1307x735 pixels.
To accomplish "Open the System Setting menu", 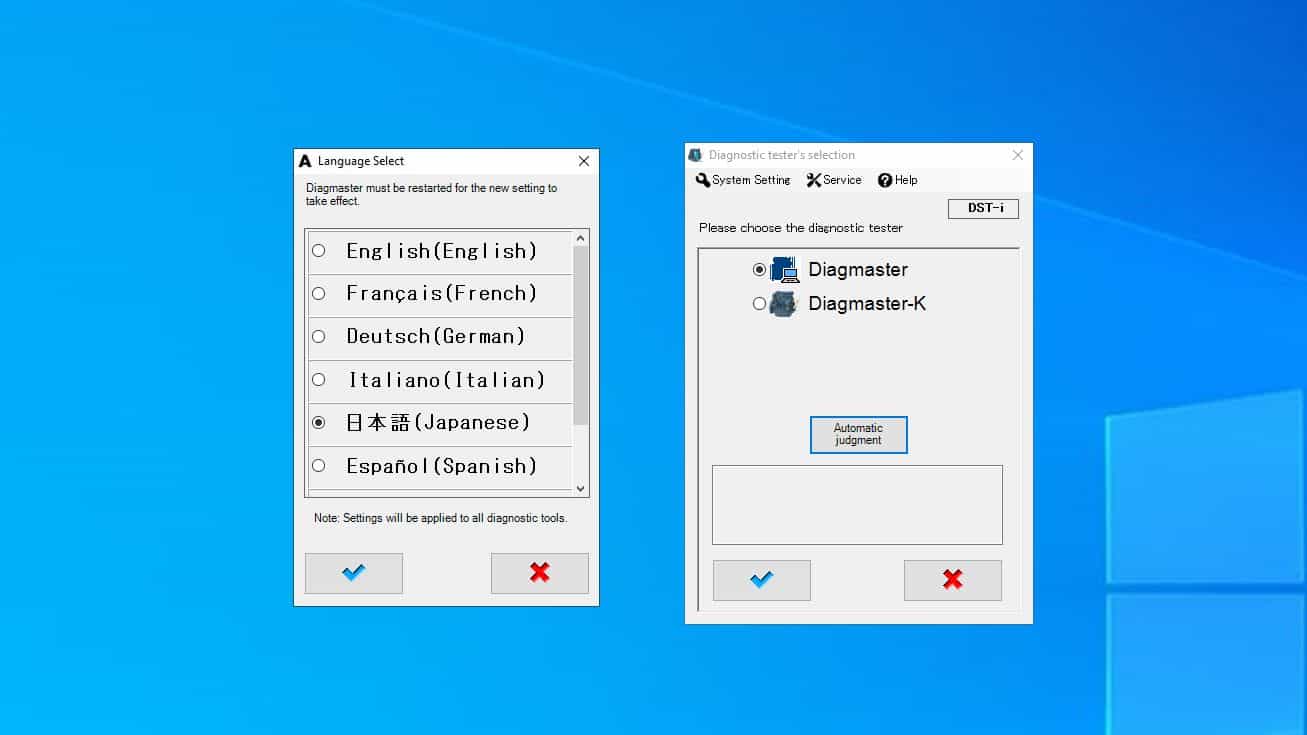I will (743, 180).
